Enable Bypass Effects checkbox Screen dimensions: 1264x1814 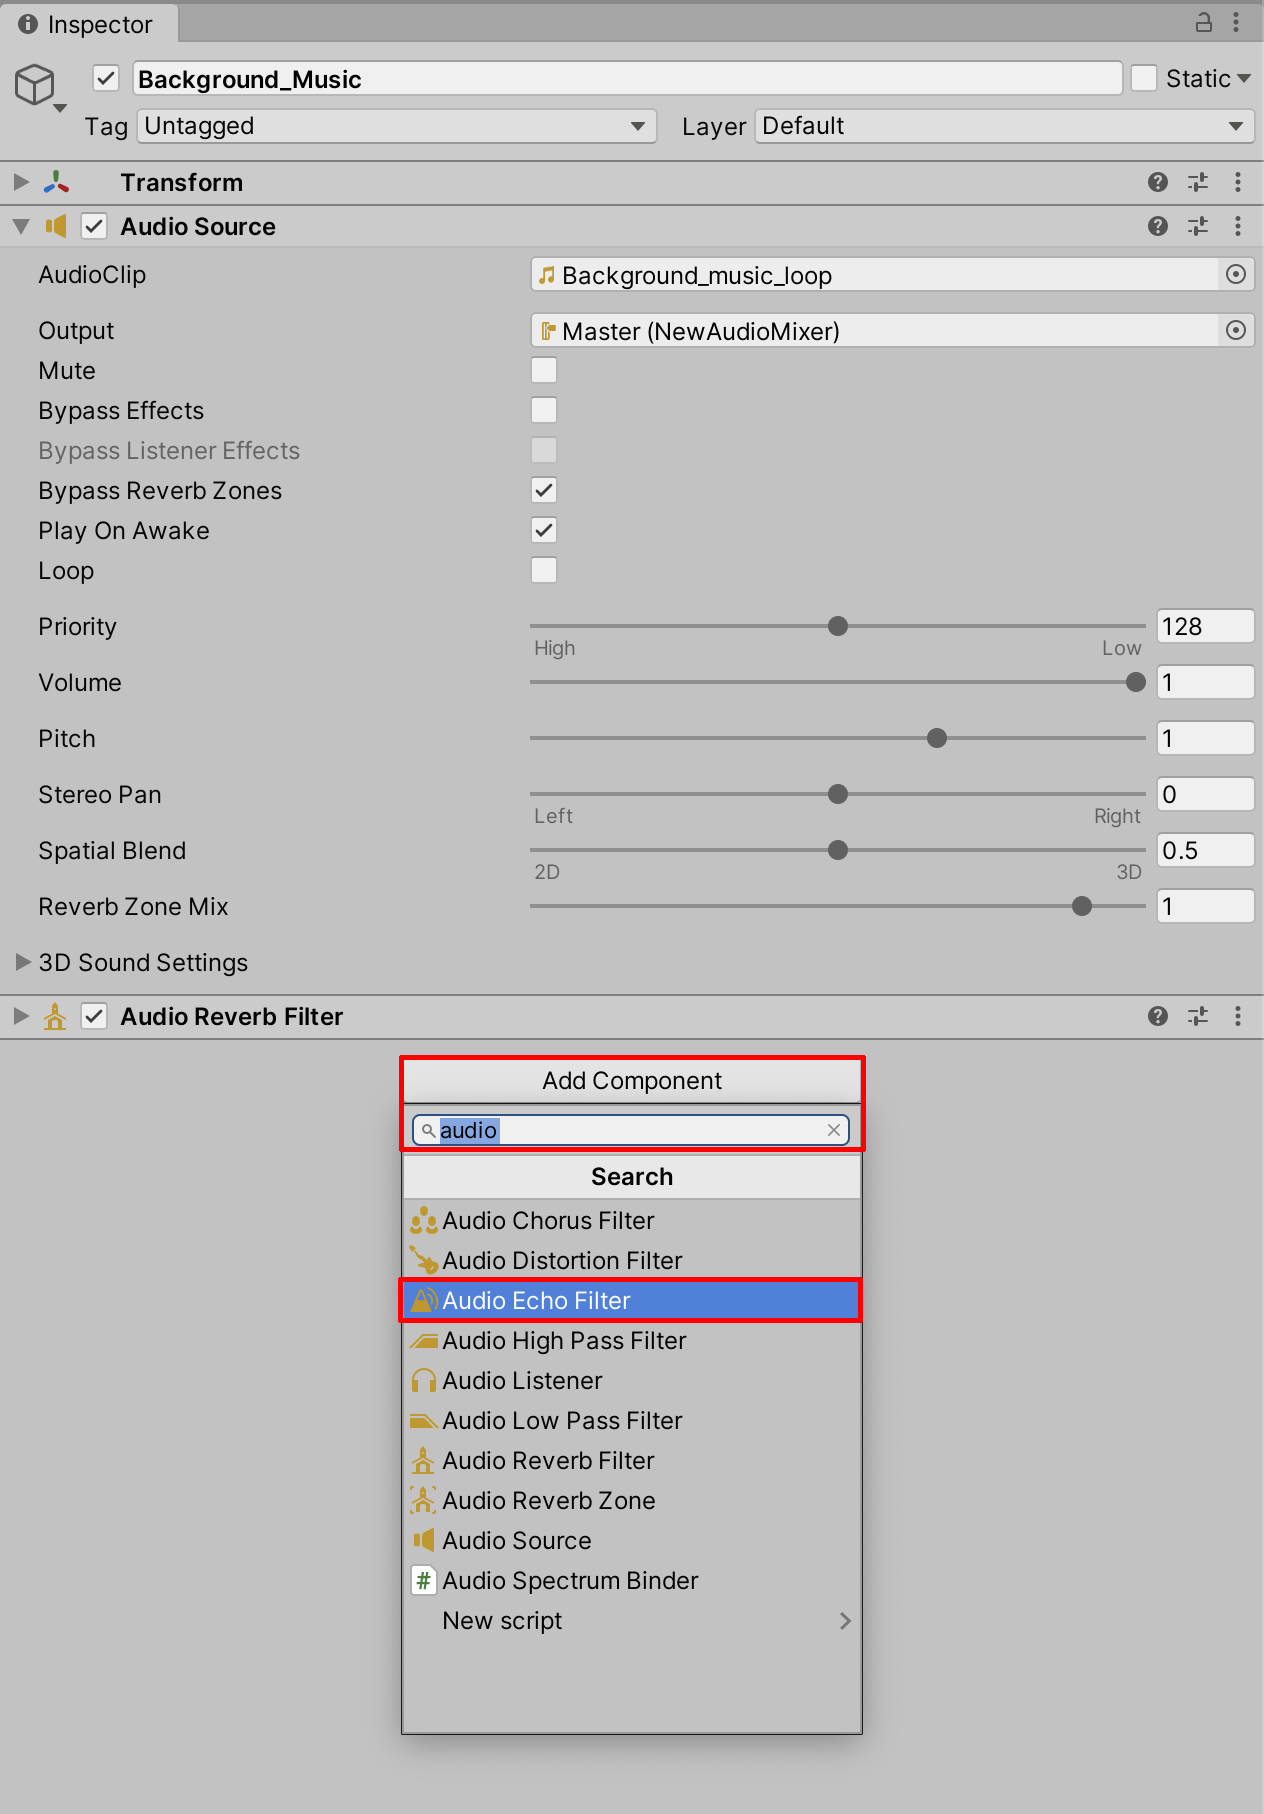click(544, 410)
